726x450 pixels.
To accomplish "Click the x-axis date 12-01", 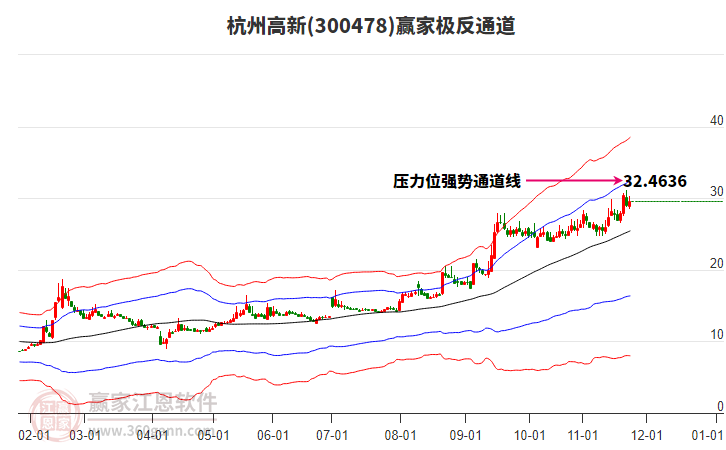I will pos(647,436).
